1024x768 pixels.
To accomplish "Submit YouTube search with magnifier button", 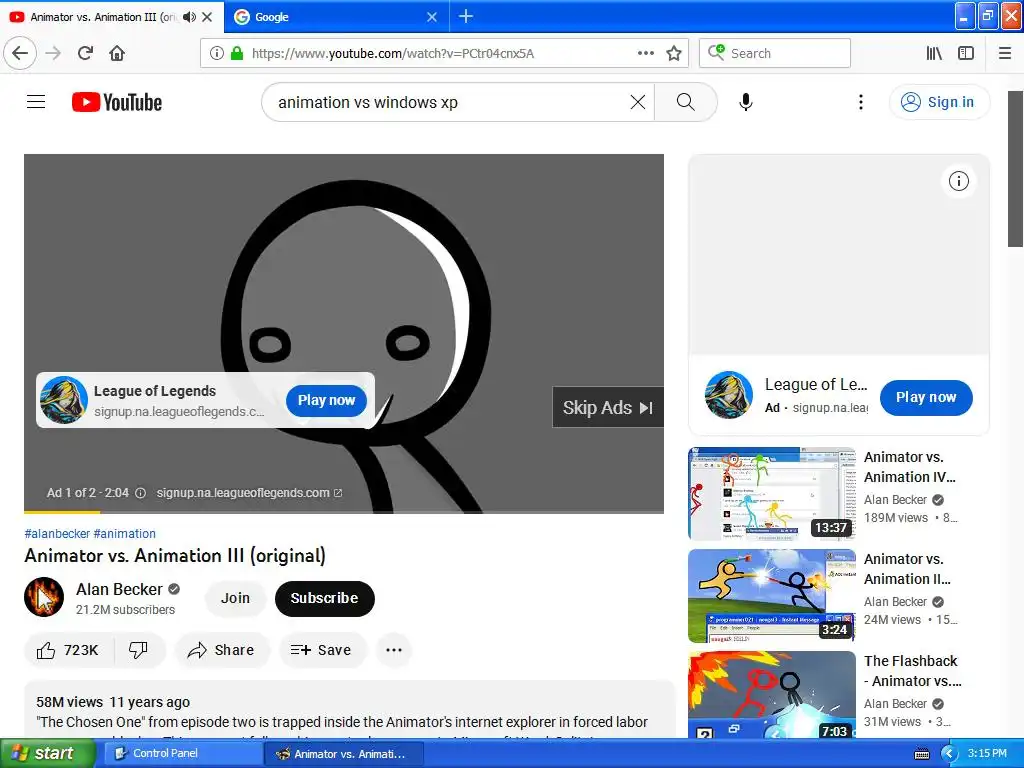I will [686, 102].
